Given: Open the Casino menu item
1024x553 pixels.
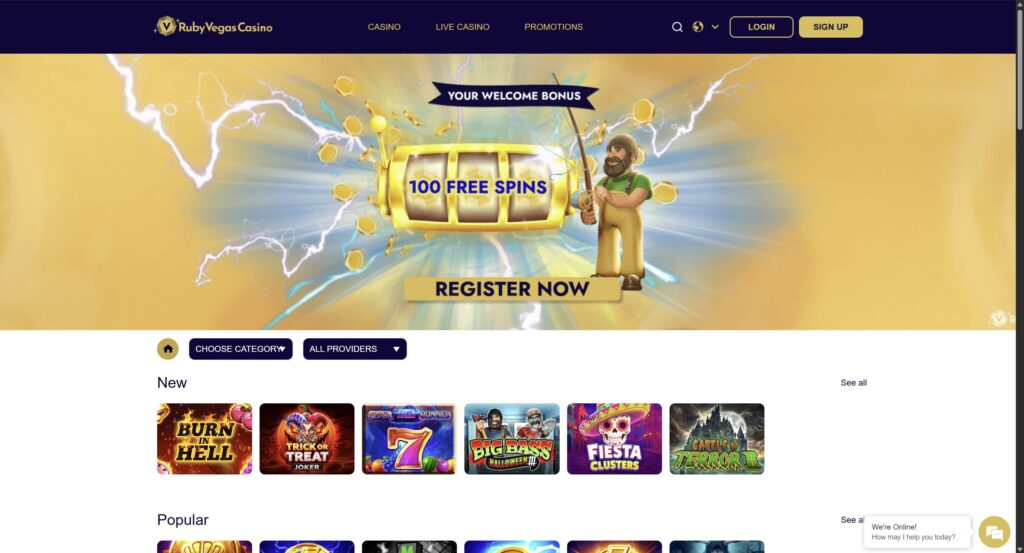Looking at the screenshot, I should pyautogui.click(x=384, y=27).
